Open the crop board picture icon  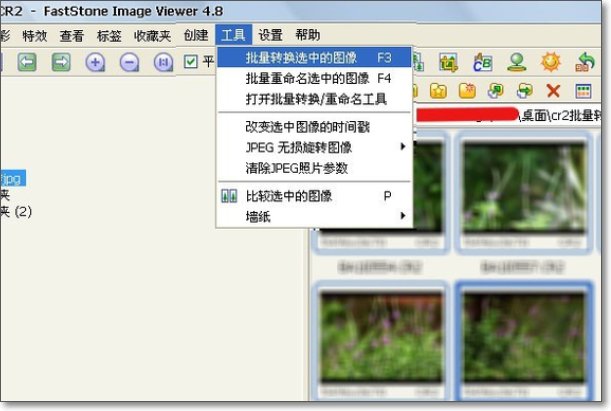pyautogui.click(x=448, y=62)
